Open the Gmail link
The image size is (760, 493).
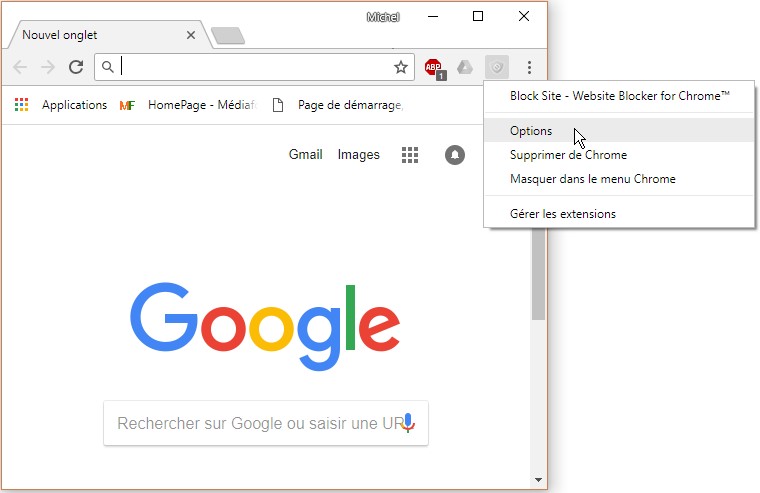coord(305,155)
